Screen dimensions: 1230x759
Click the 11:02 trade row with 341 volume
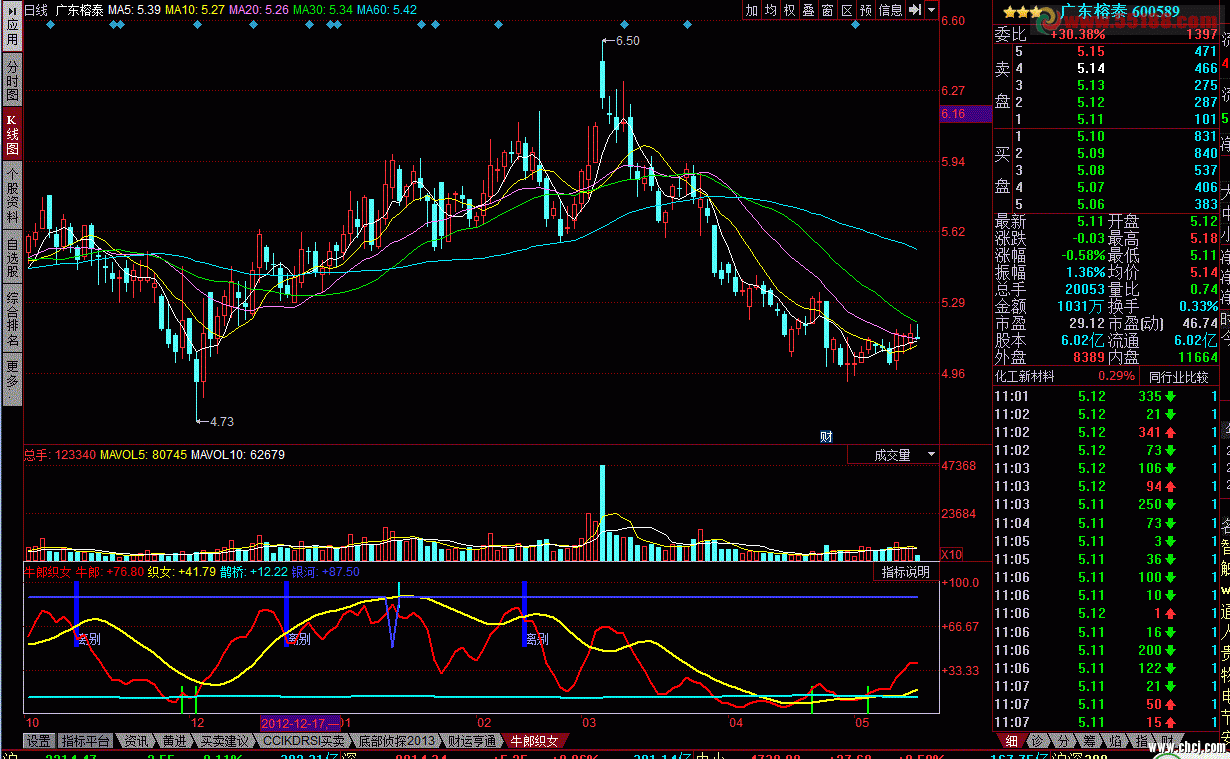pyautogui.click(x=1107, y=432)
